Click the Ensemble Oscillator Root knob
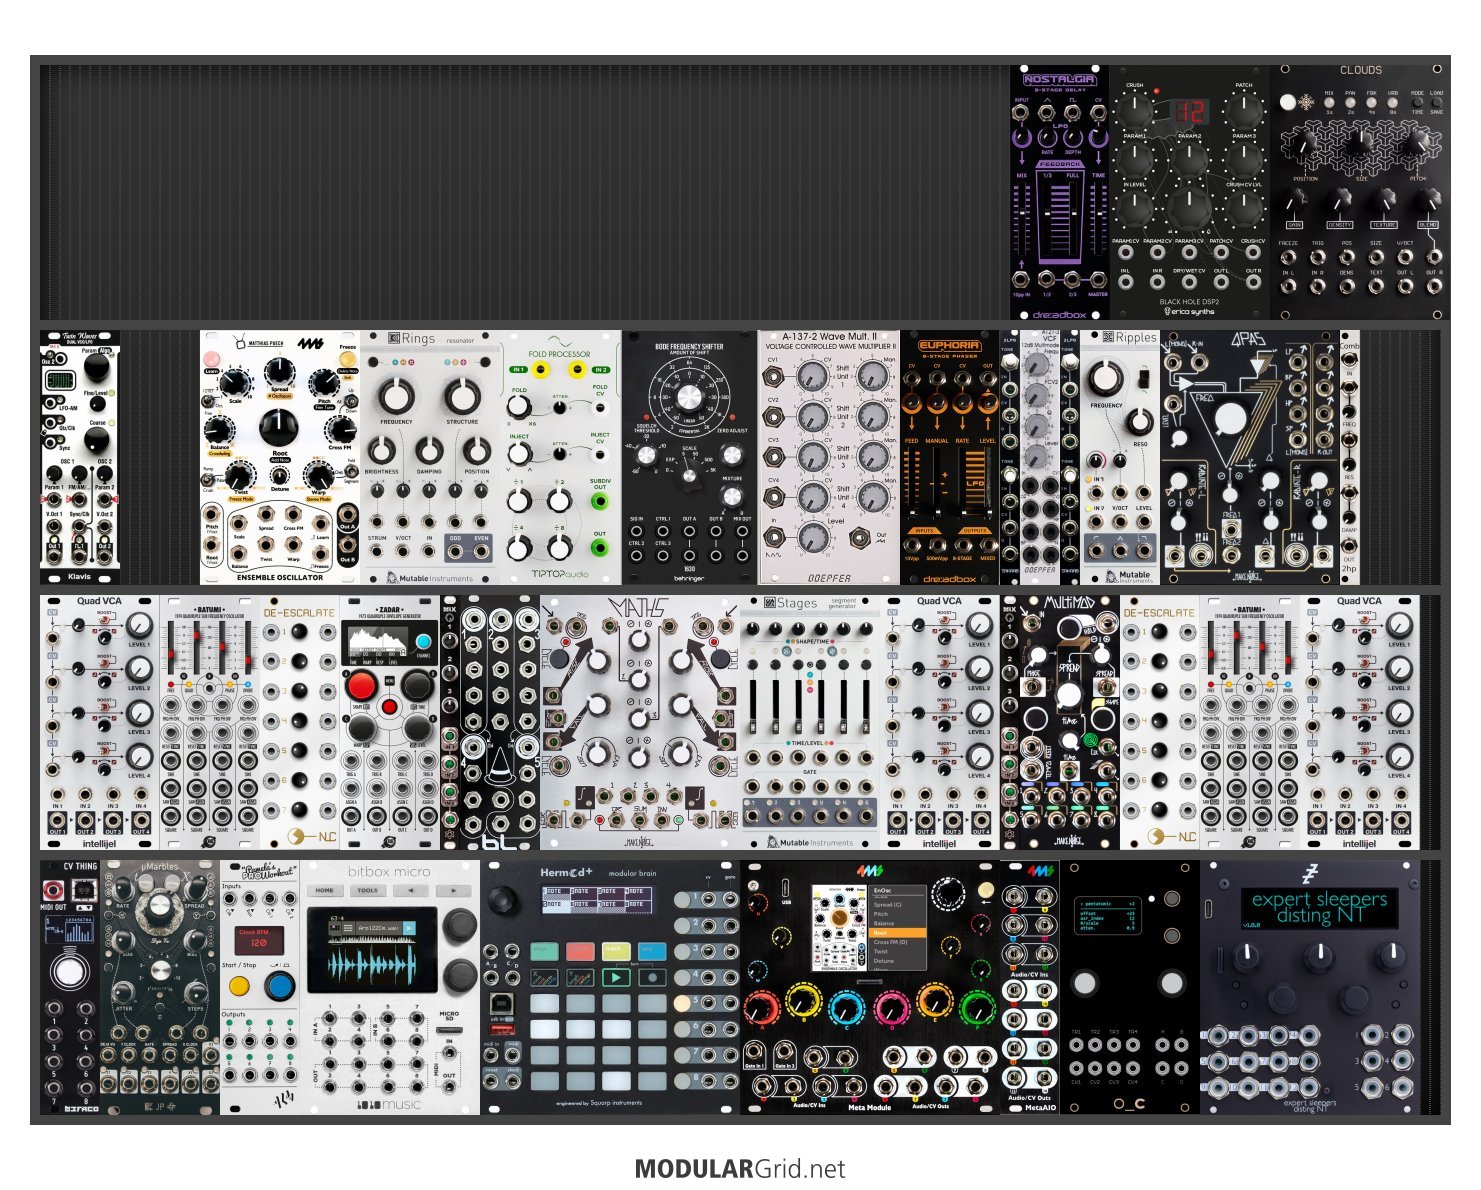Viewport: 1481px width, 1190px height. point(279,428)
